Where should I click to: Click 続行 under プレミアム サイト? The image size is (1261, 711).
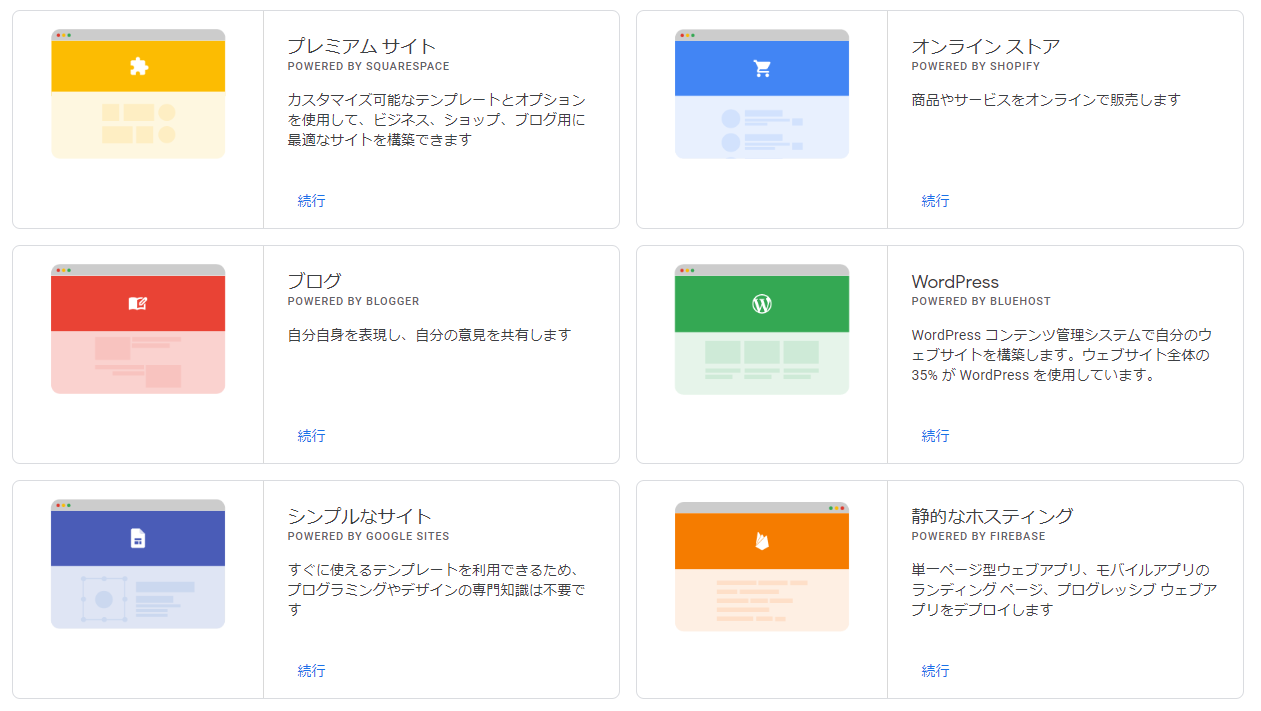311,201
